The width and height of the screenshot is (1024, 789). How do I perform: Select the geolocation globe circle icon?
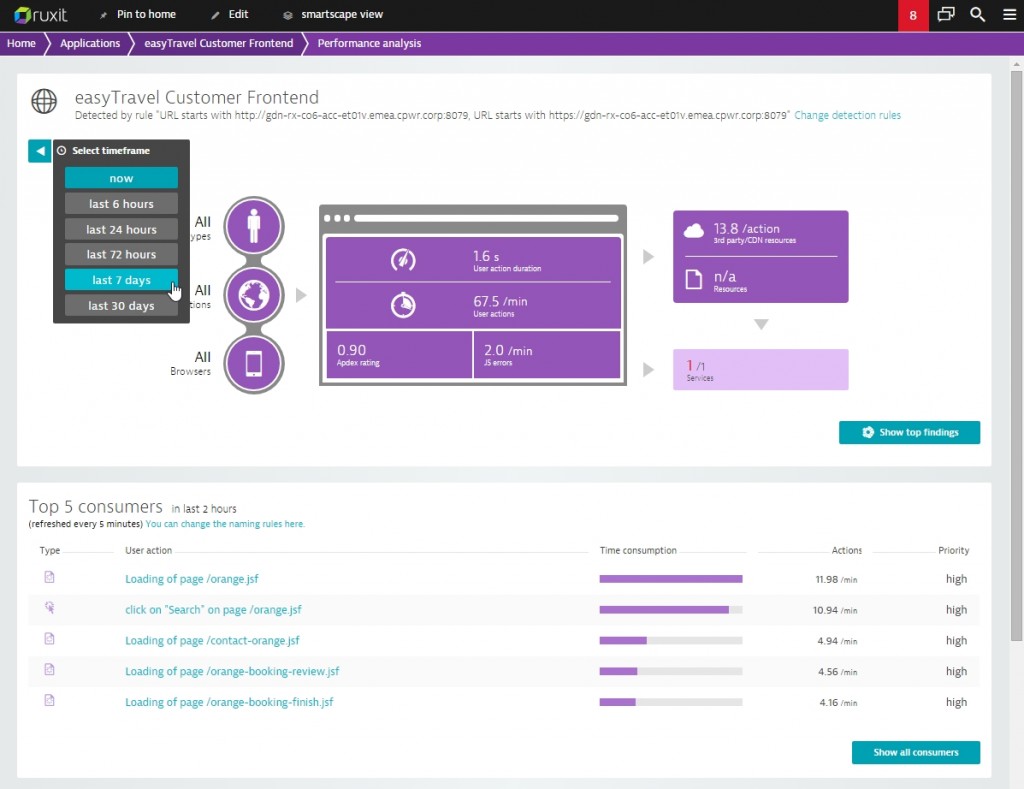point(254,295)
